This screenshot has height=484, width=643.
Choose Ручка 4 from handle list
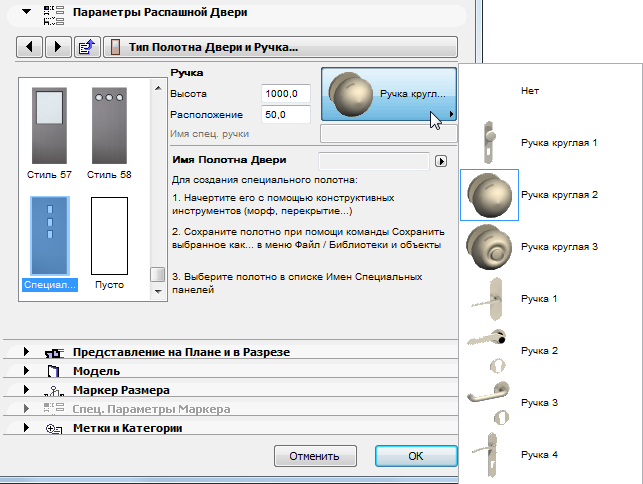coord(539,454)
